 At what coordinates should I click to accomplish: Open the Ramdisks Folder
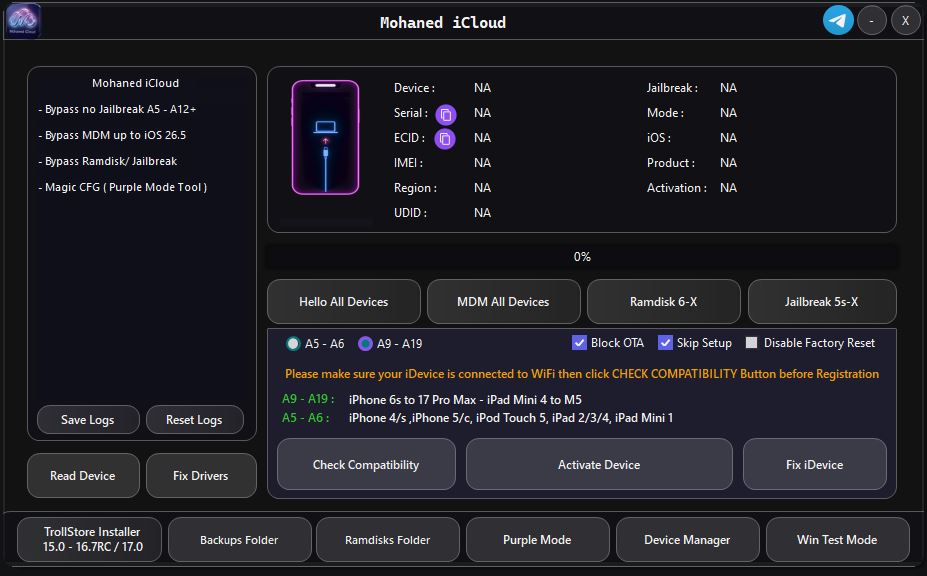pos(388,539)
